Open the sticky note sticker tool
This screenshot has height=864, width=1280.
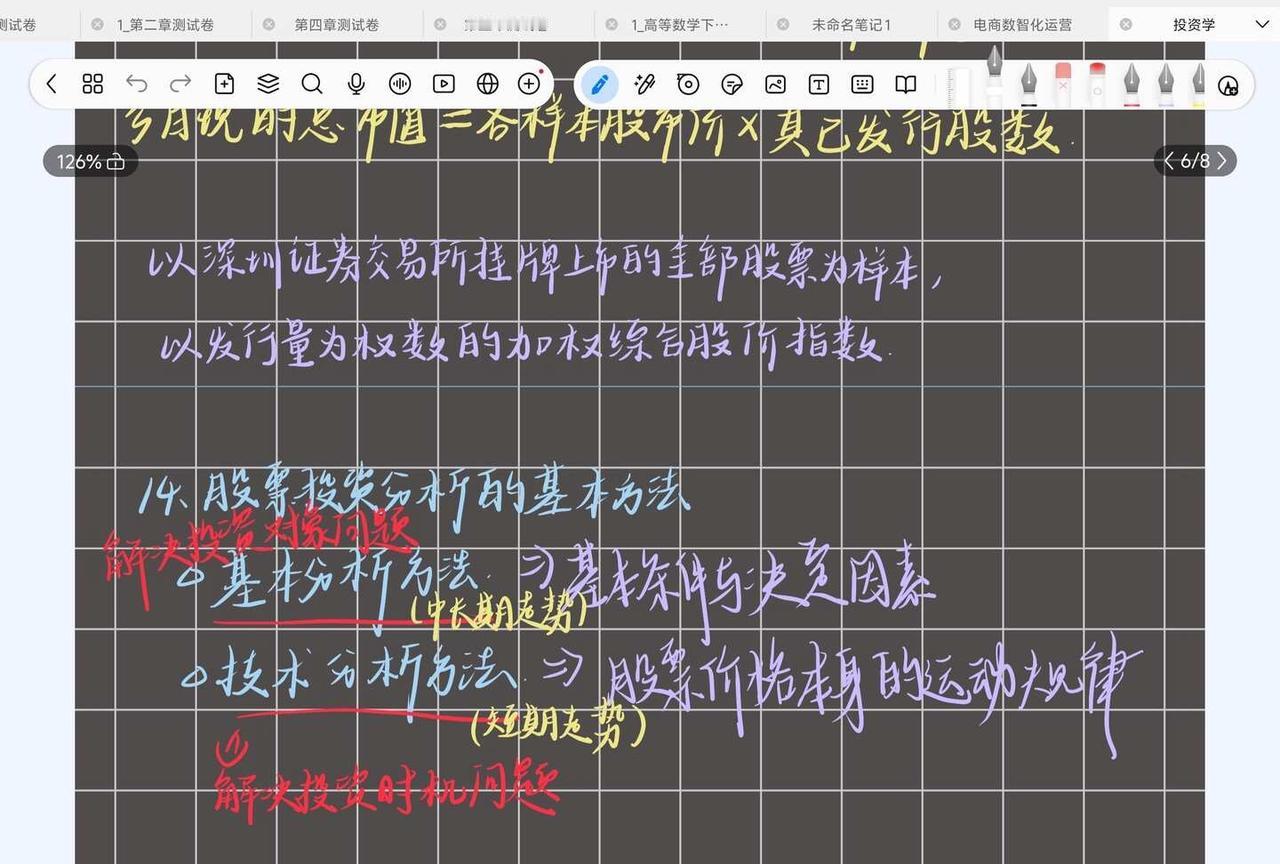732,84
